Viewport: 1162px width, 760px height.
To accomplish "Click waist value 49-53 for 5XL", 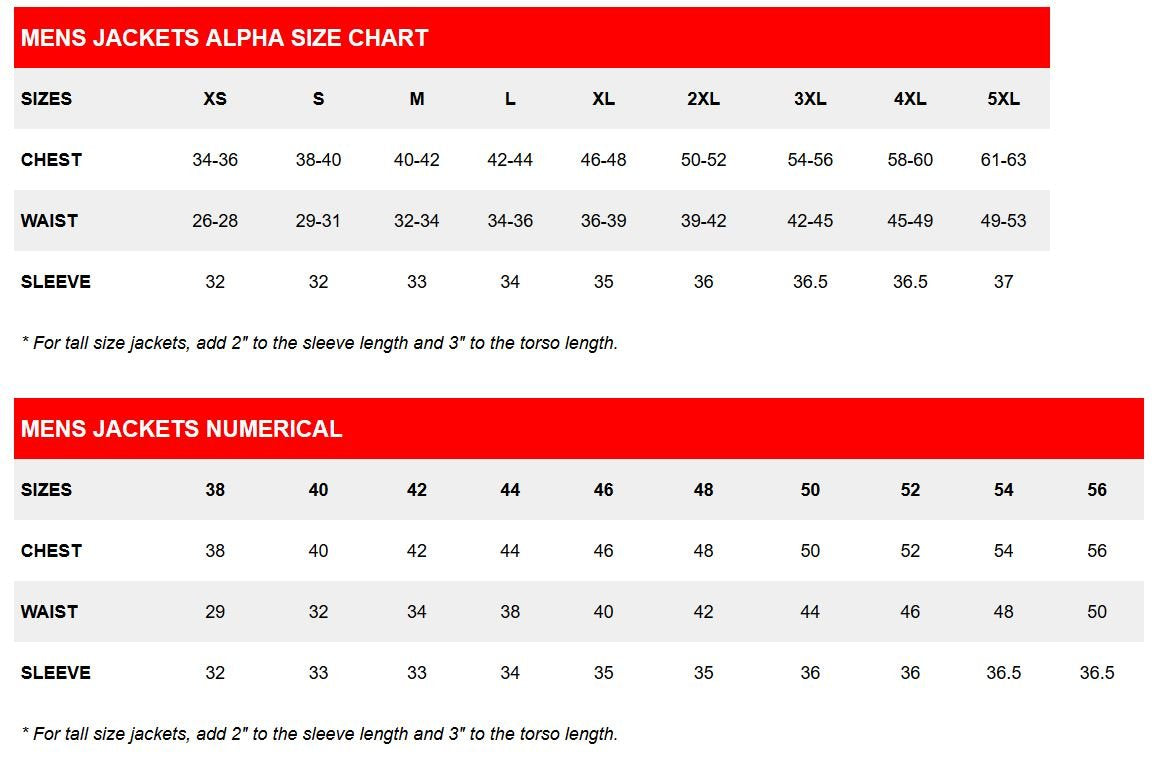I will 1003,221.
